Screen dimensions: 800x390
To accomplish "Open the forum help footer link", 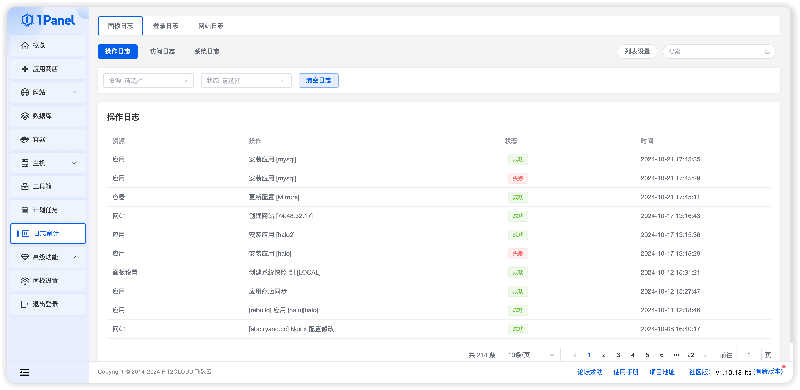I will point(590,372).
